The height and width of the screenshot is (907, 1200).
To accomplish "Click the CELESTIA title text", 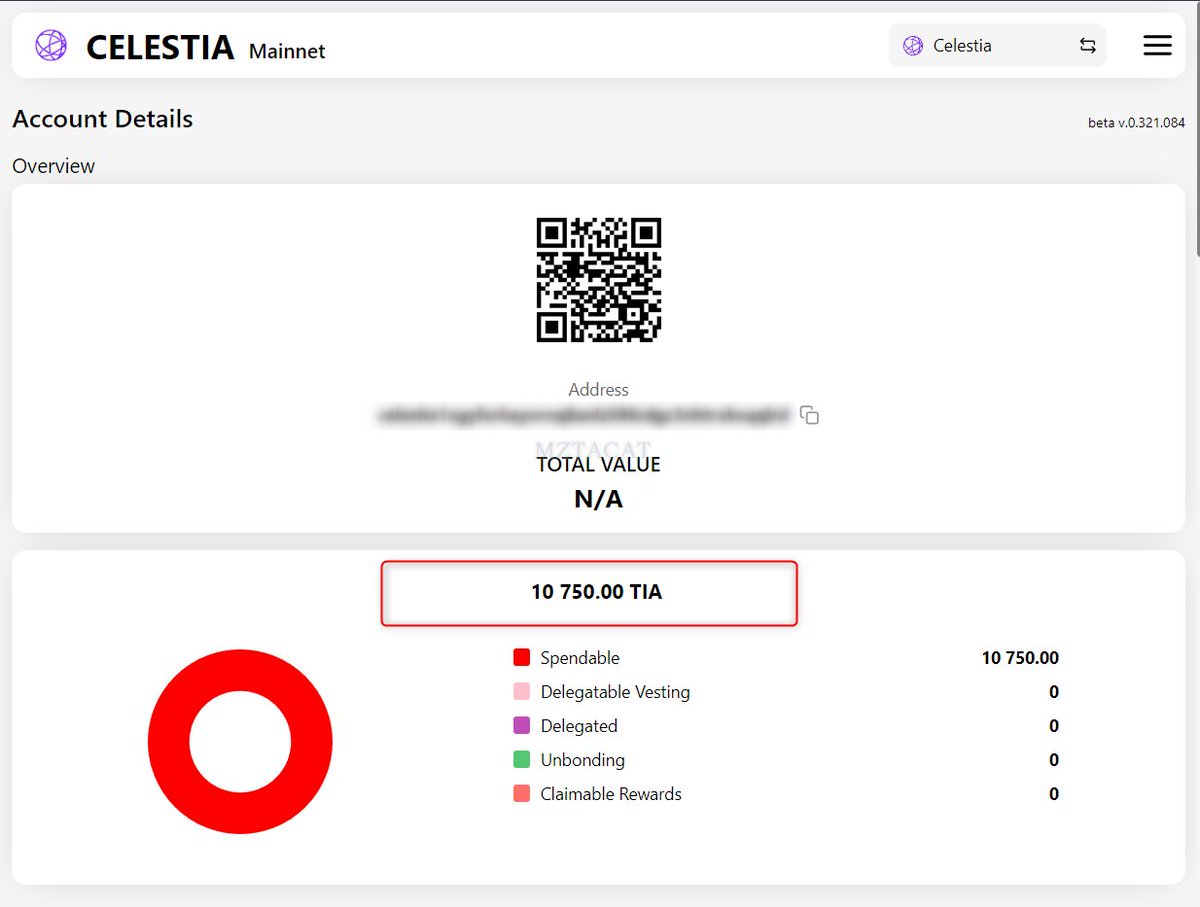I will point(160,47).
